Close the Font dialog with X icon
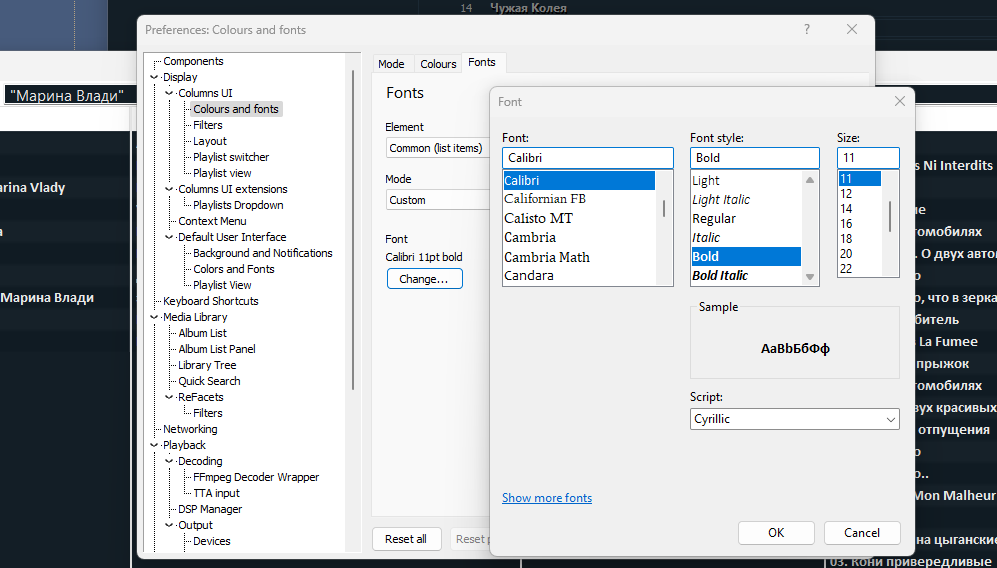The image size is (997, 568). pos(899,101)
